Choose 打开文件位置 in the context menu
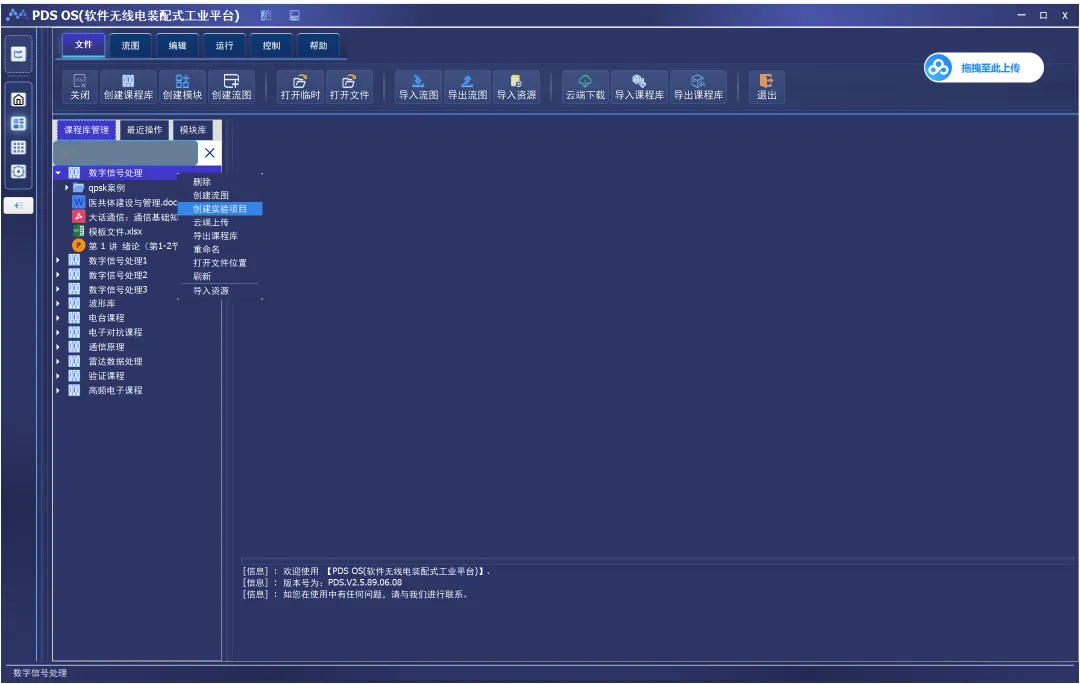 [220, 262]
